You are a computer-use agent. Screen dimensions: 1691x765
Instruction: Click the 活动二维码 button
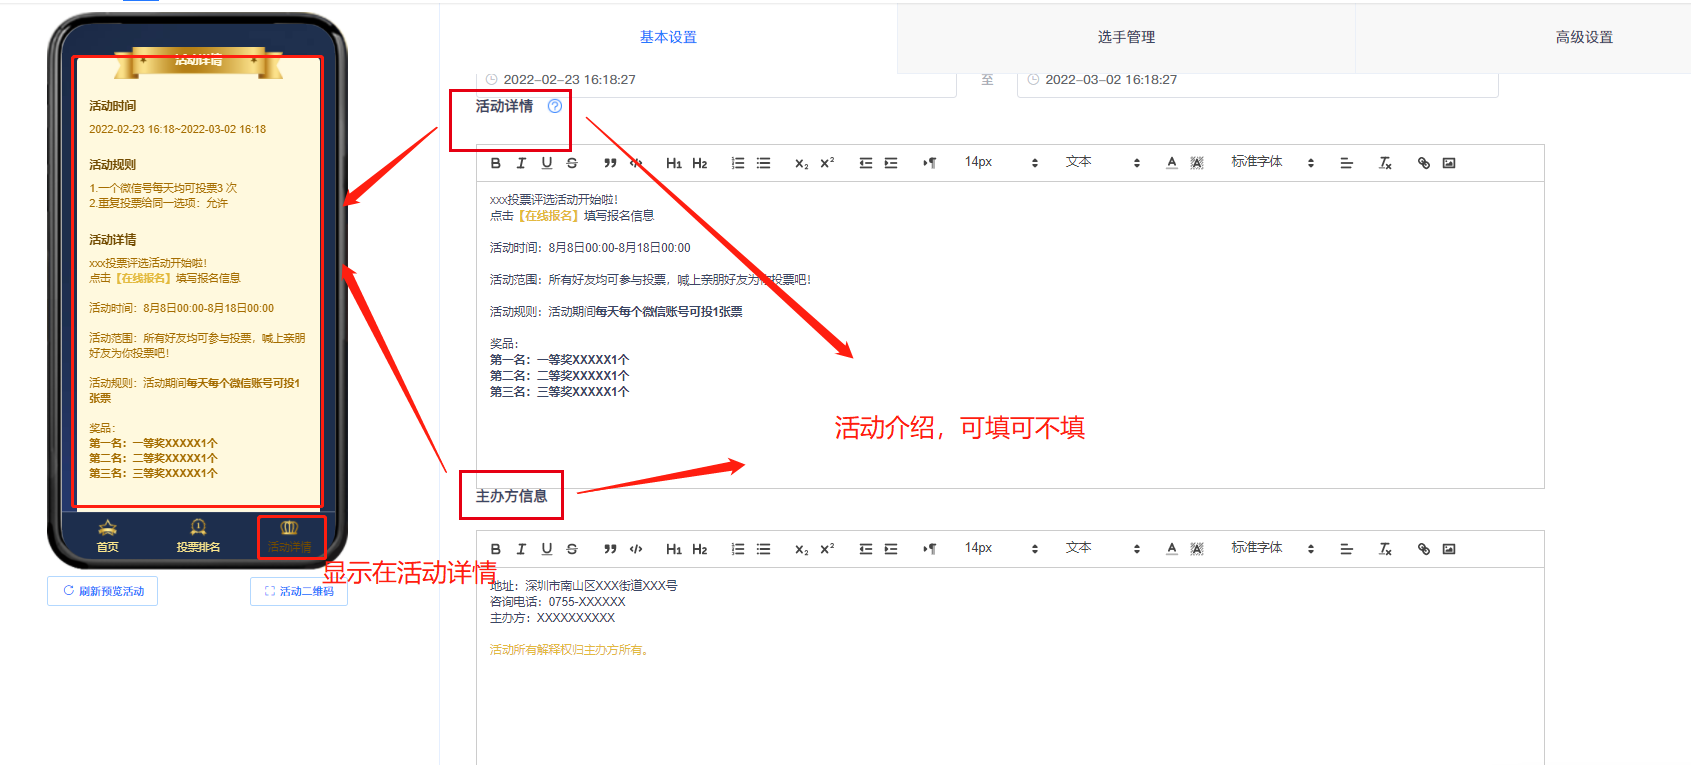click(299, 591)
